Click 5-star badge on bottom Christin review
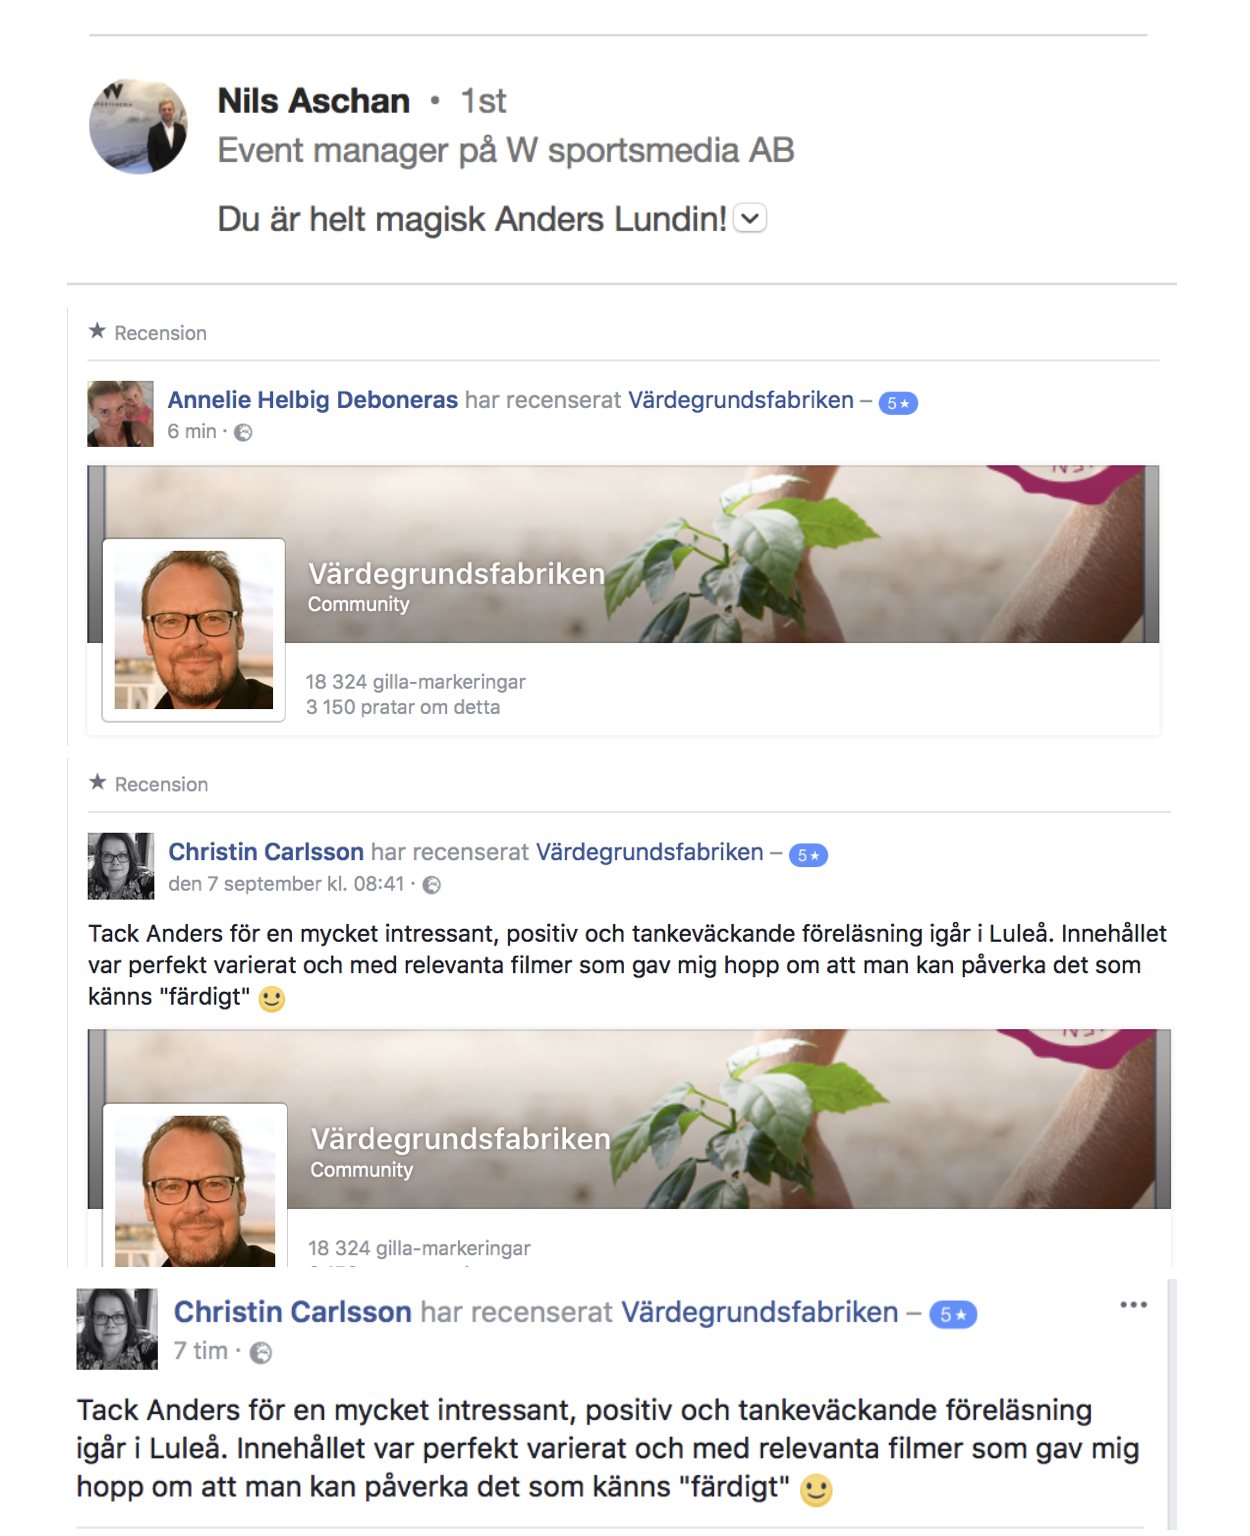This screenshot has height=1536, width=1250. [x=953, y=1315]
